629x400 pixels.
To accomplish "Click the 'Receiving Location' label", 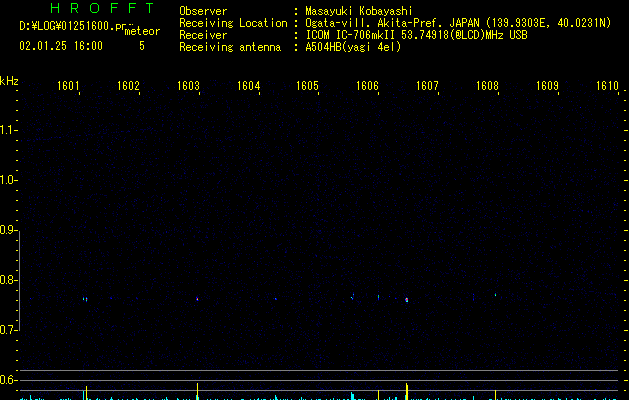I will (233, 23).
